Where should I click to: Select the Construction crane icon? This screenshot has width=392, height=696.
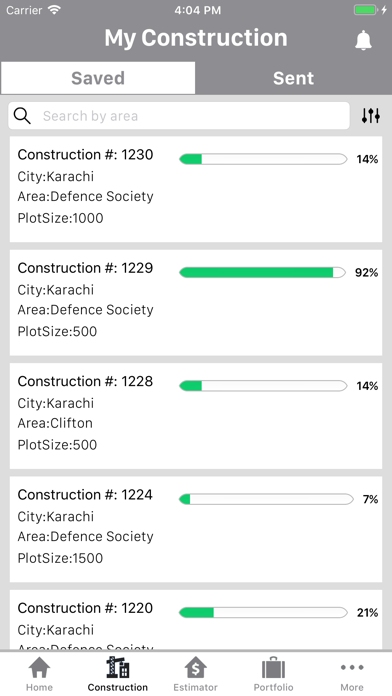[x=118, y=667]
